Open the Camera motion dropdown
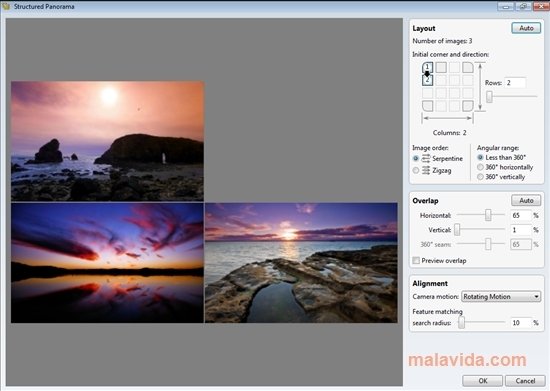 coord(501,297)
